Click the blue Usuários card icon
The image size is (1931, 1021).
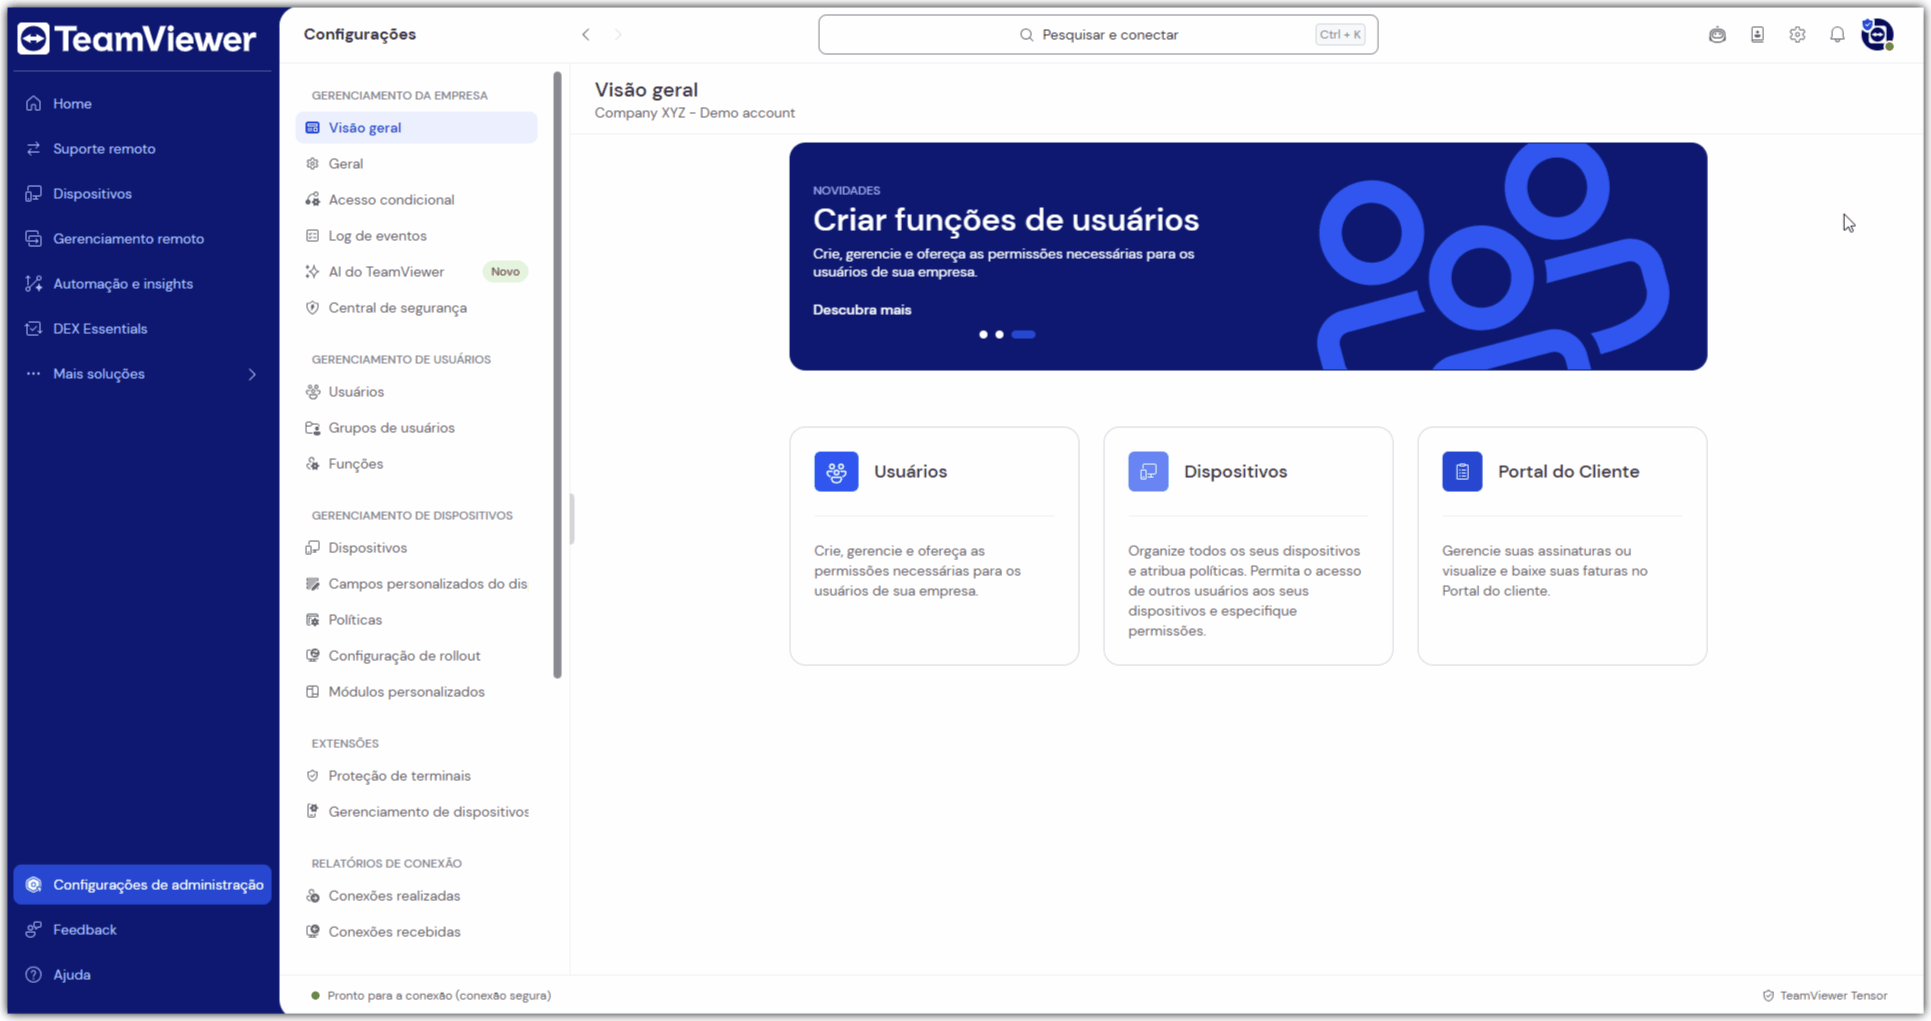(x=836, y=471)
